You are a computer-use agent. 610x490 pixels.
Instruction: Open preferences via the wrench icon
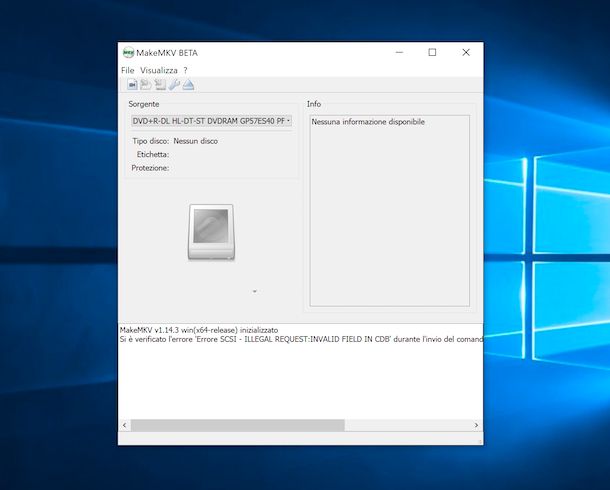pos(174,84)
